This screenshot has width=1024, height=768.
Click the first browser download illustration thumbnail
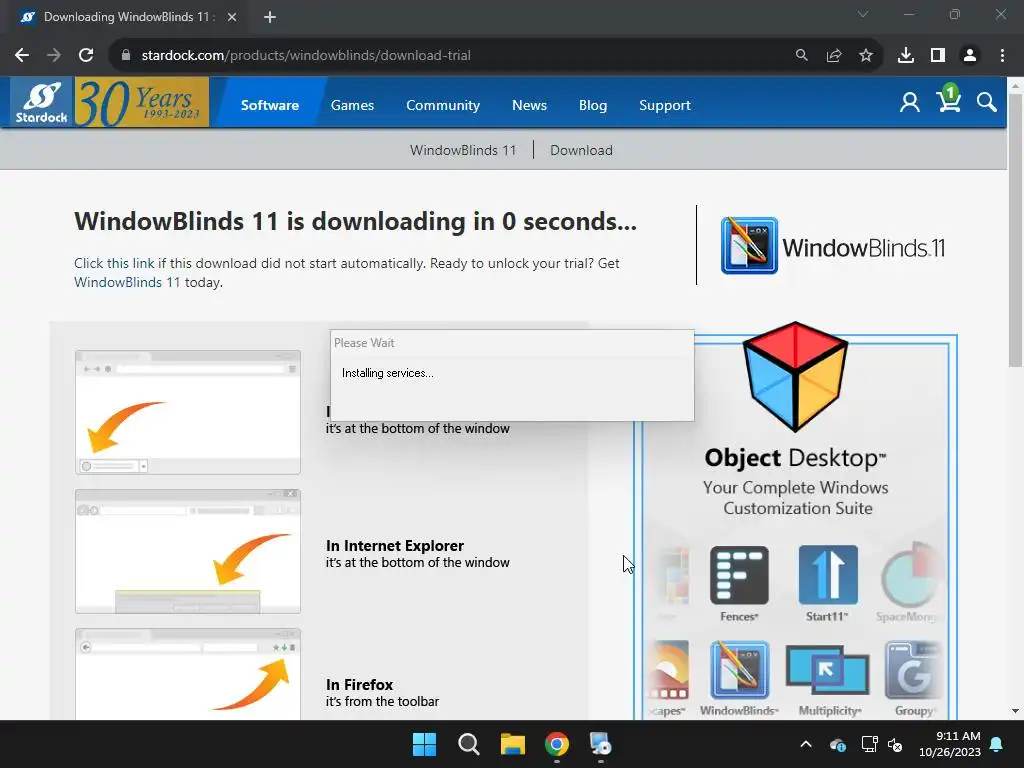coord(188,412)
